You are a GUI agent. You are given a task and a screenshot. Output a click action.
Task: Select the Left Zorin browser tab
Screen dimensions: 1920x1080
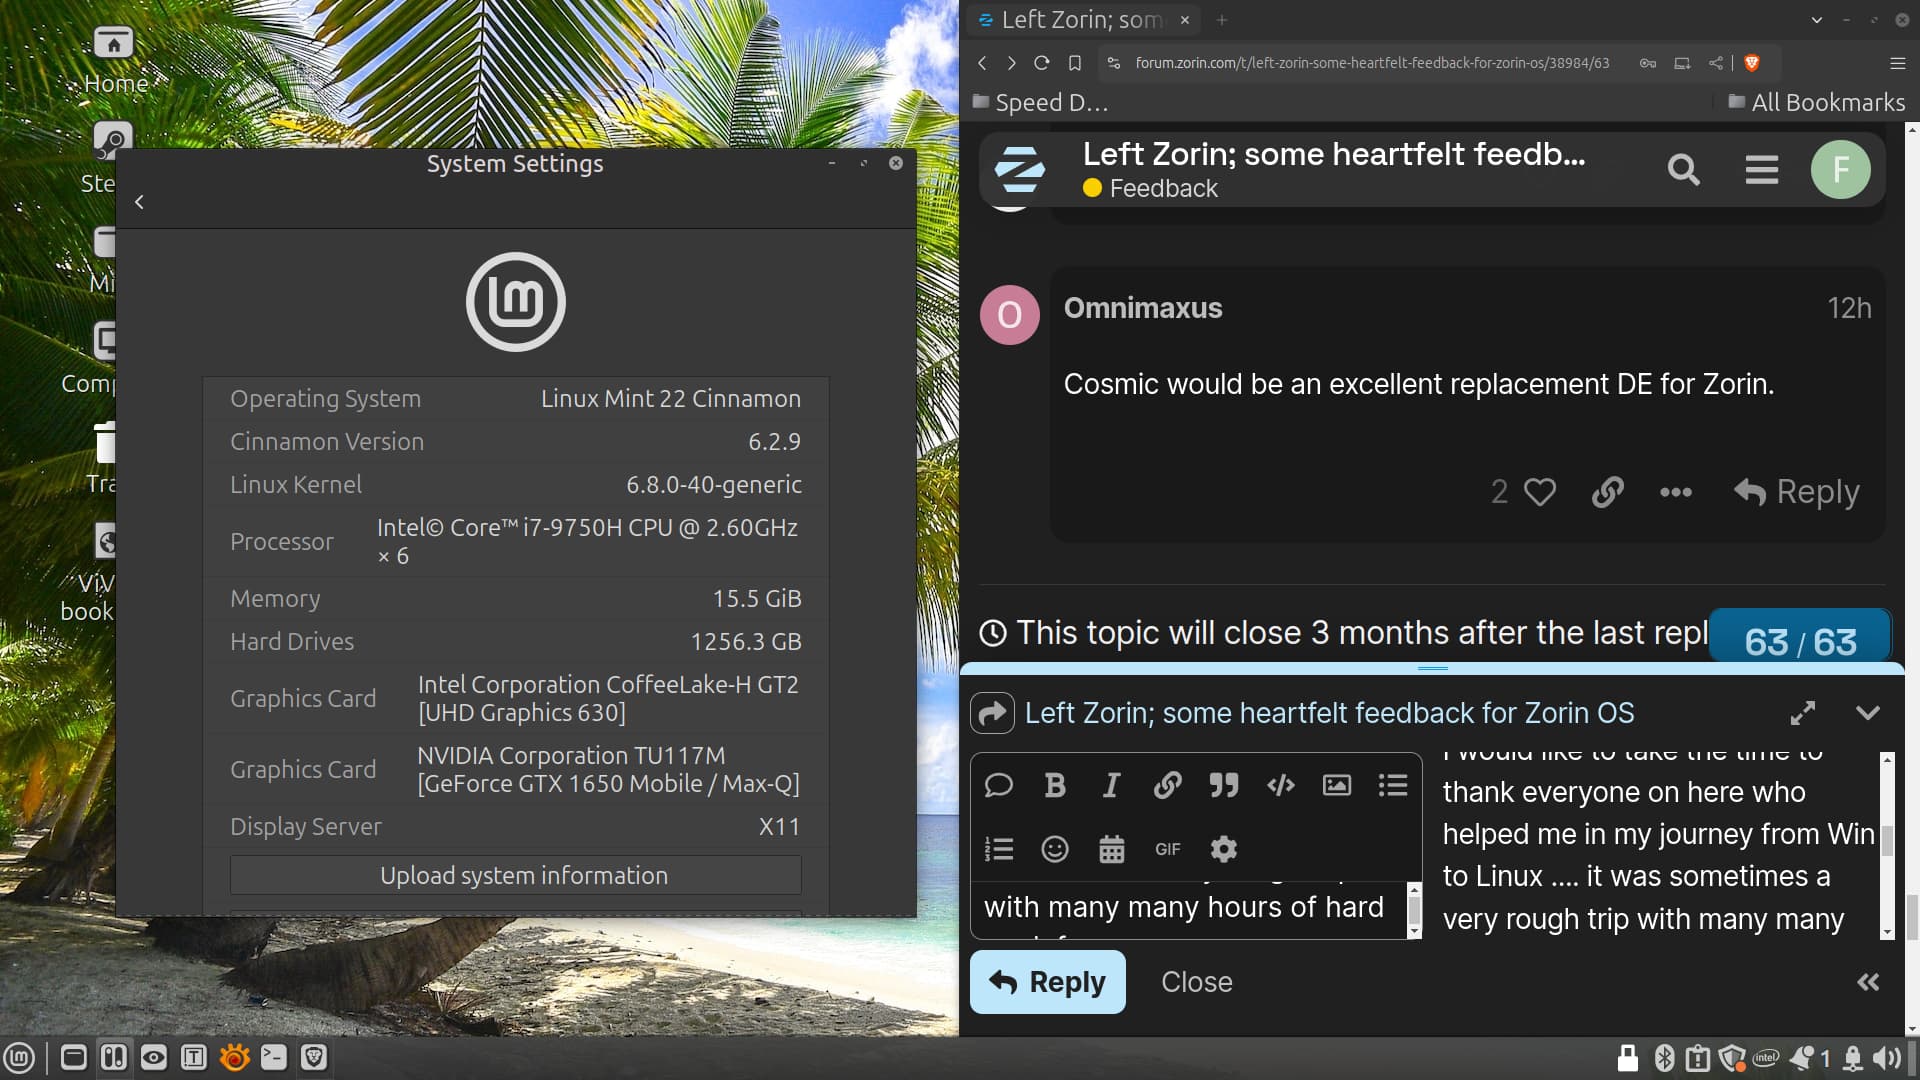tap(1084, 20)
